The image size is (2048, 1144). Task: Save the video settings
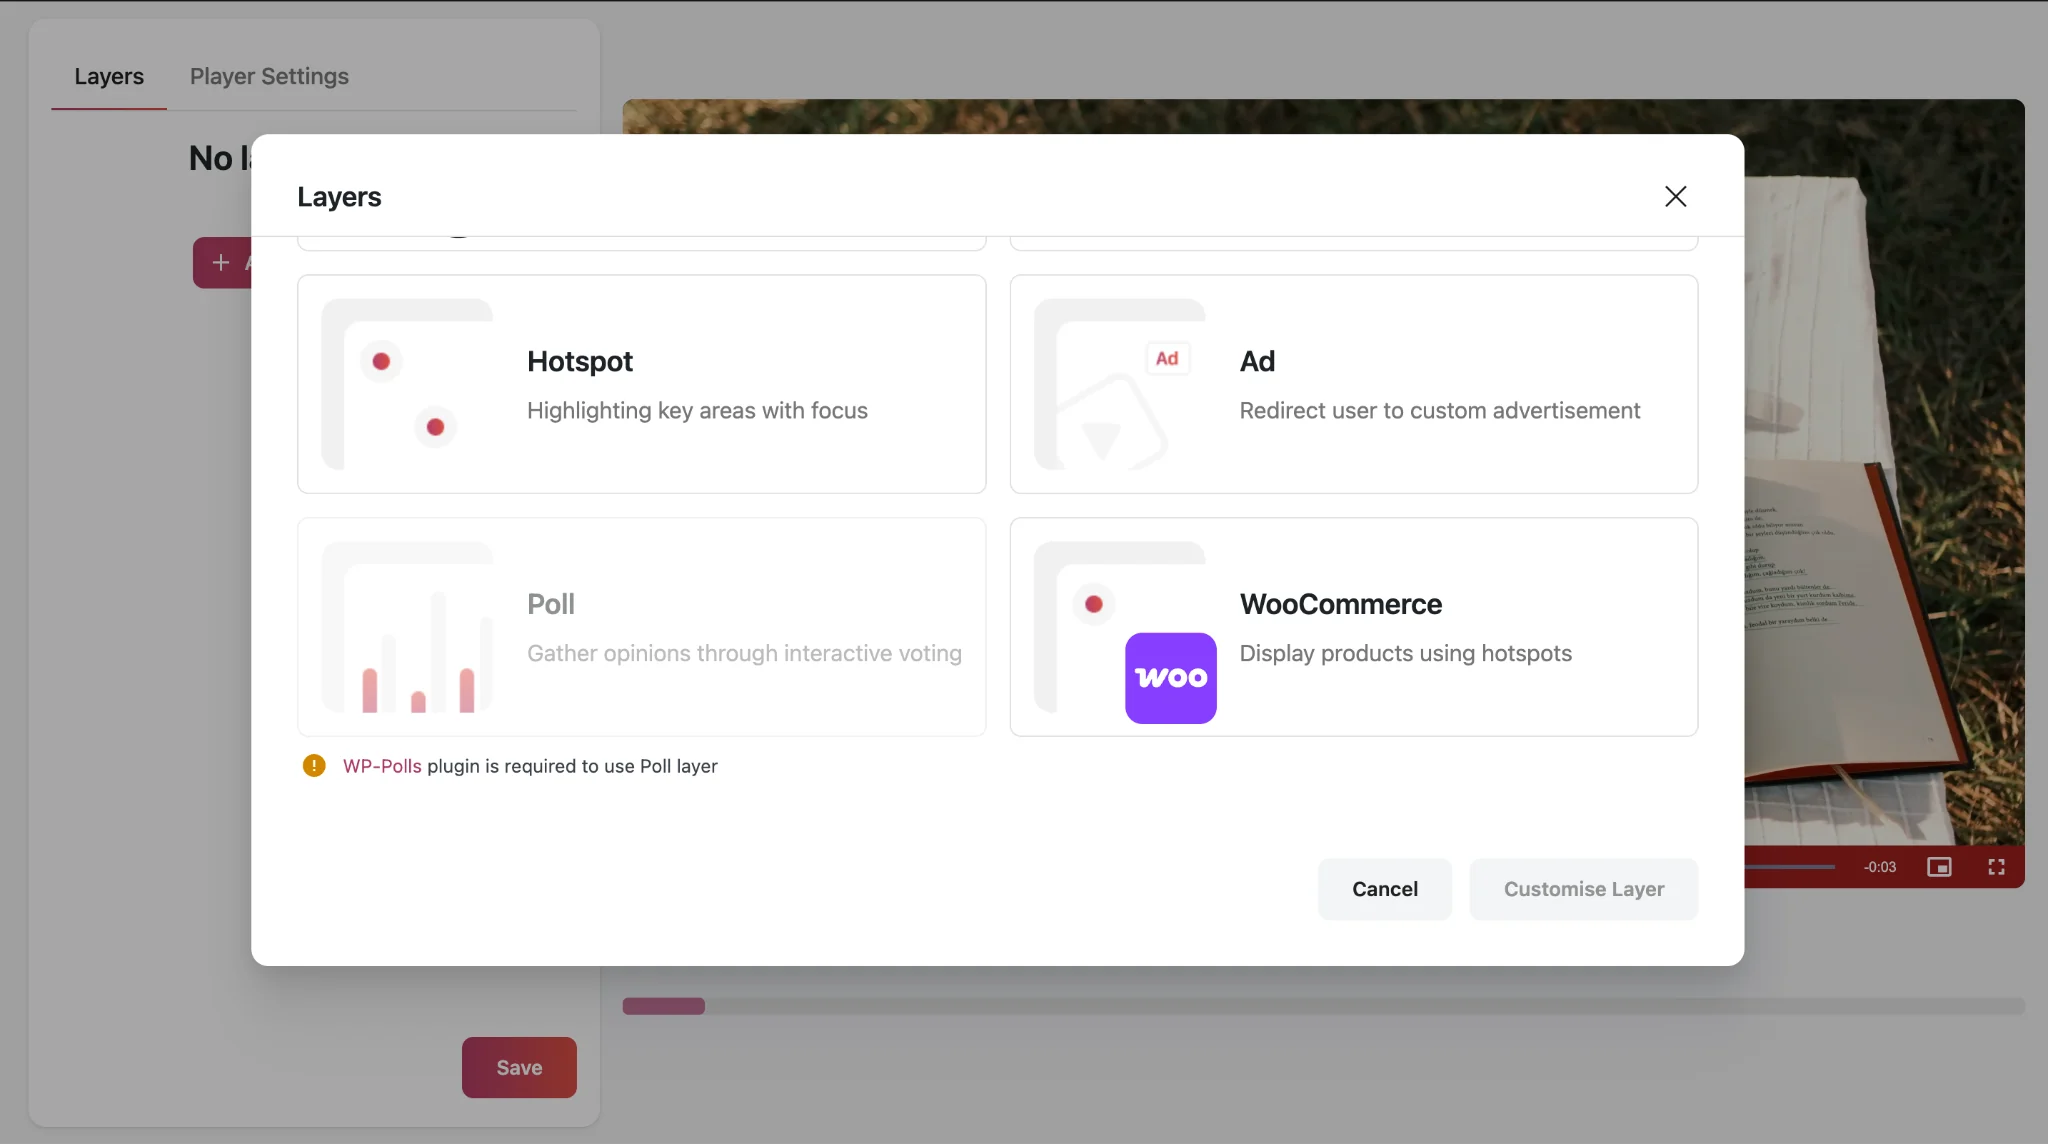pyautogui.click(x=519, y=1067)
